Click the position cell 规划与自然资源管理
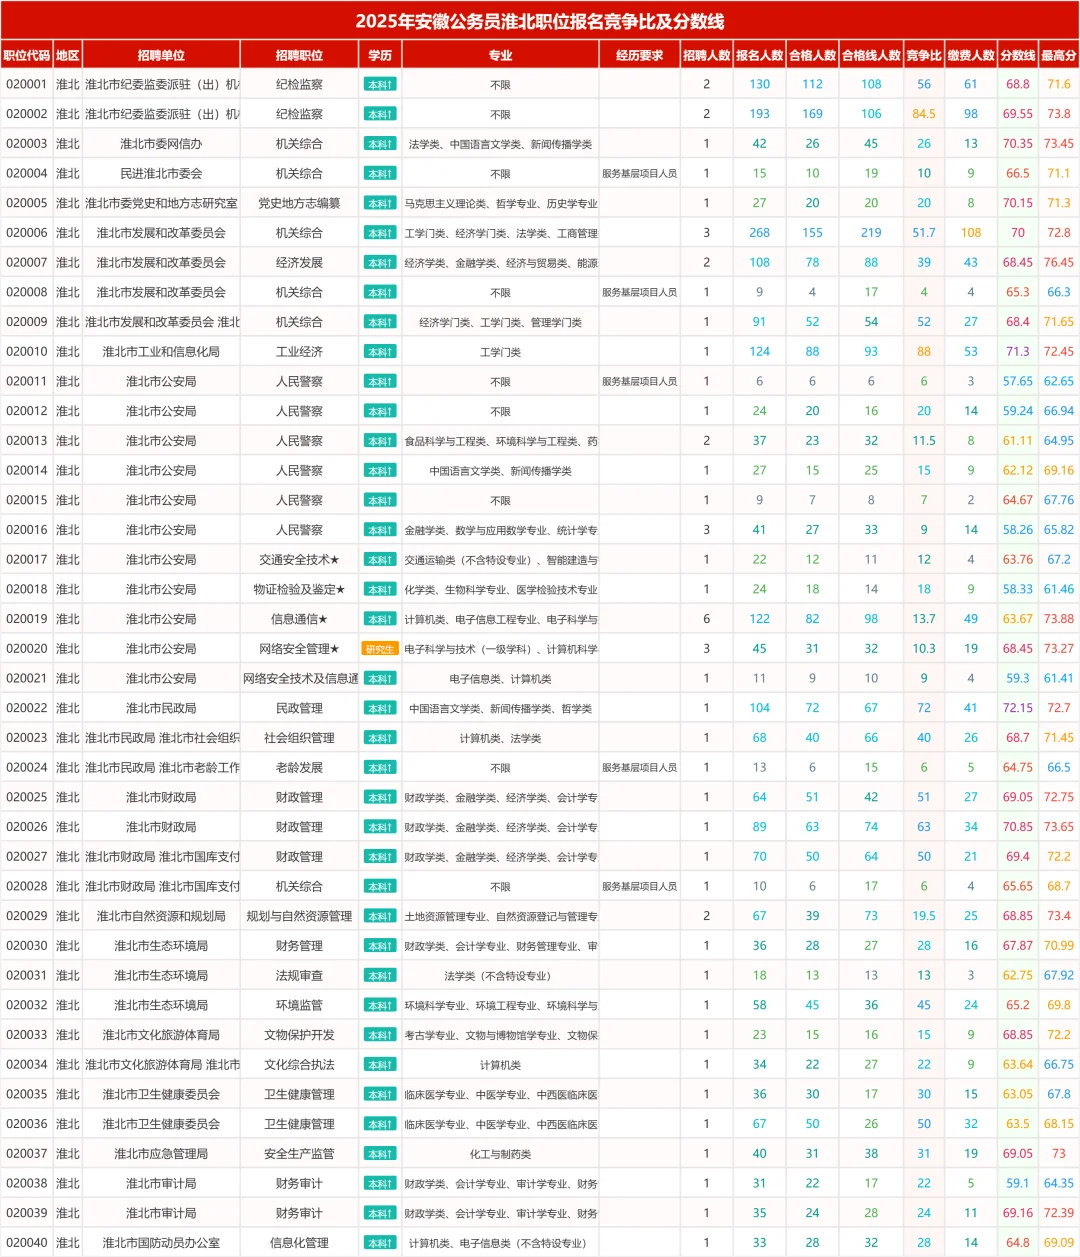This screenshot has height=1257, width=1080. 299,916
